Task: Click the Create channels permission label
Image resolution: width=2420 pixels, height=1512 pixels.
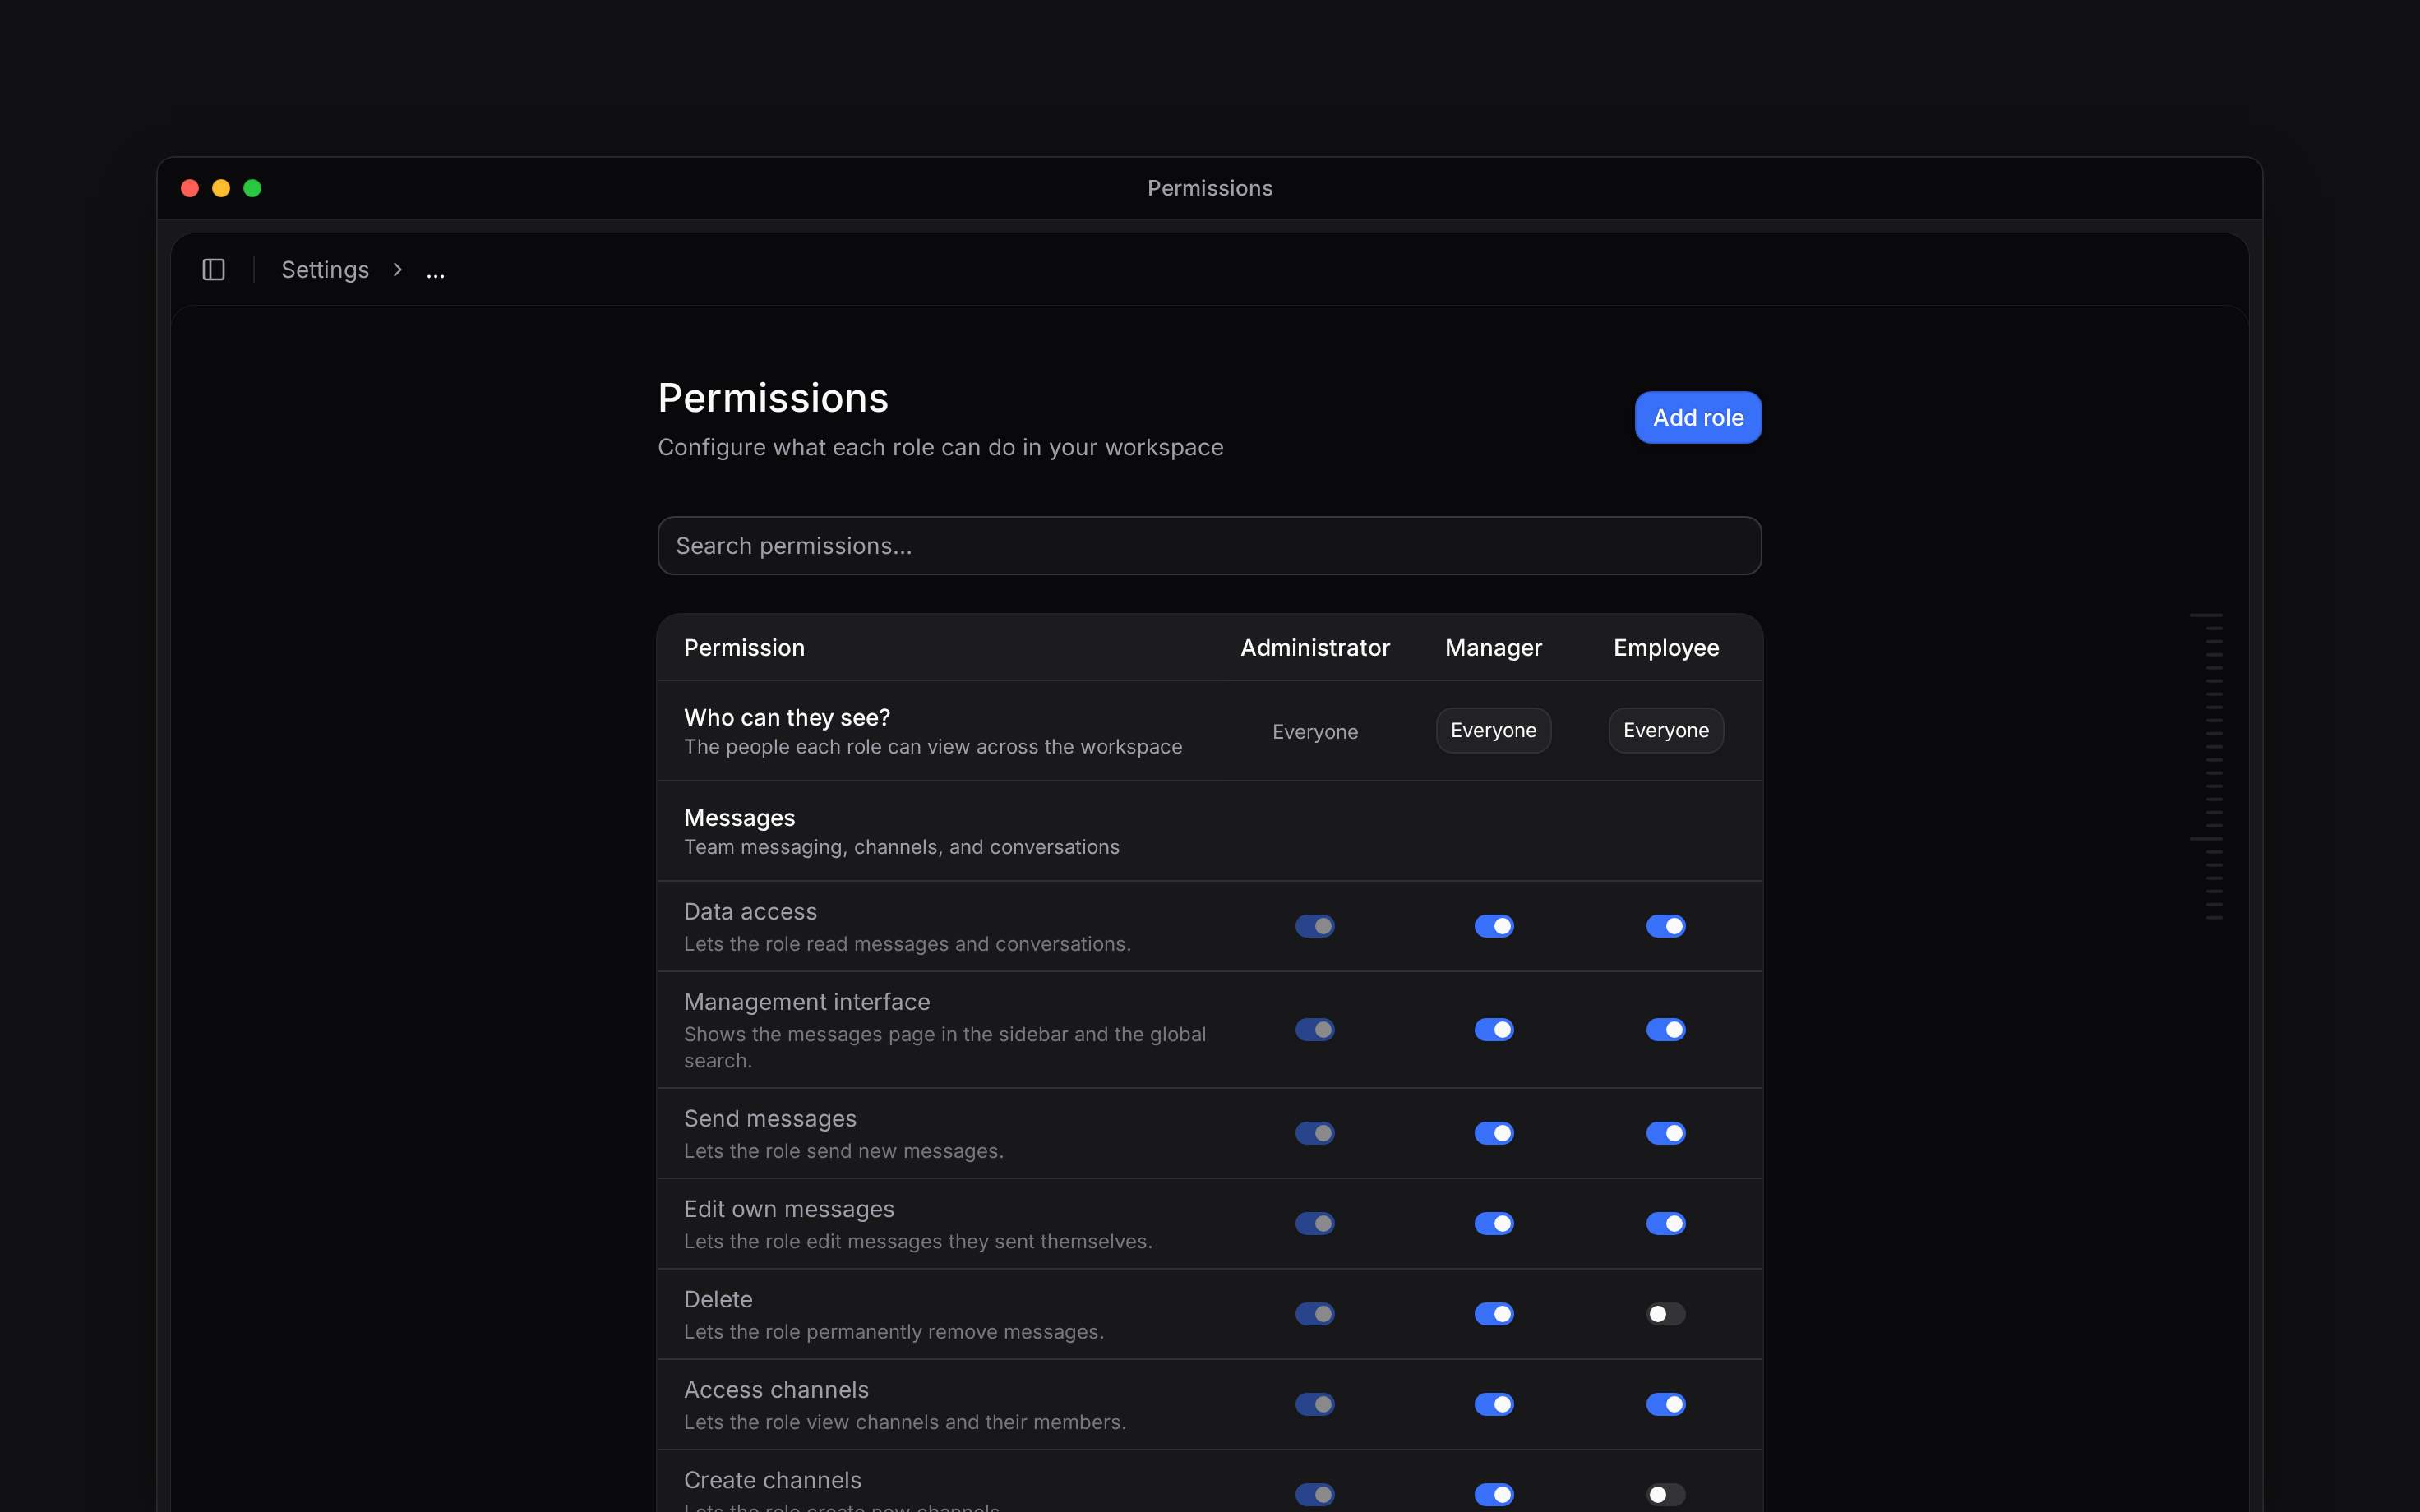Action: point(773,1480)
